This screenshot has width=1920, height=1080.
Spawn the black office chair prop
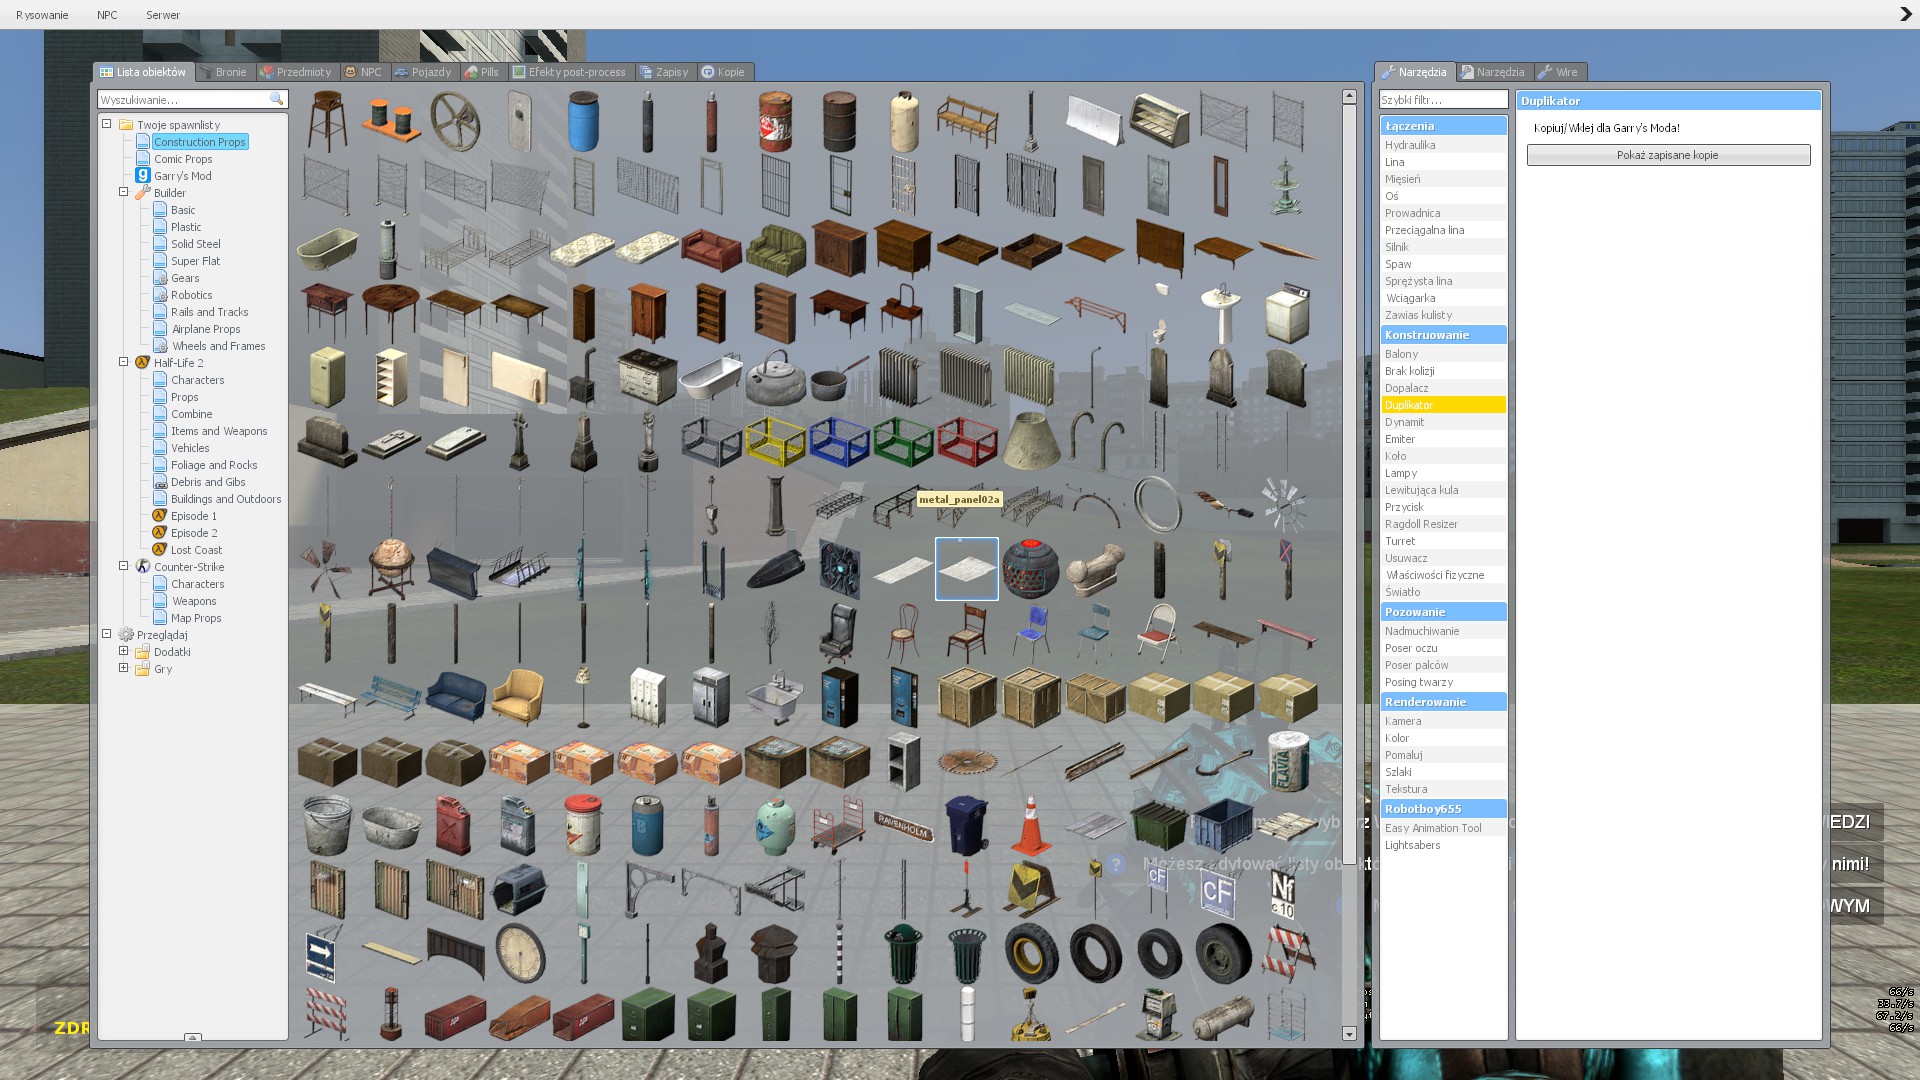coord(838,633)
